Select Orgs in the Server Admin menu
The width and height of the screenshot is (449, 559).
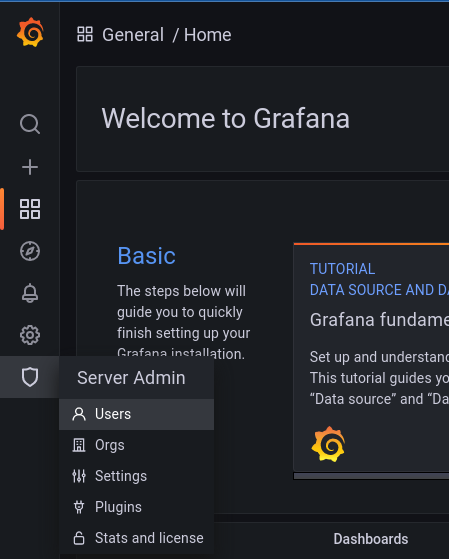[x=137, y=445]
